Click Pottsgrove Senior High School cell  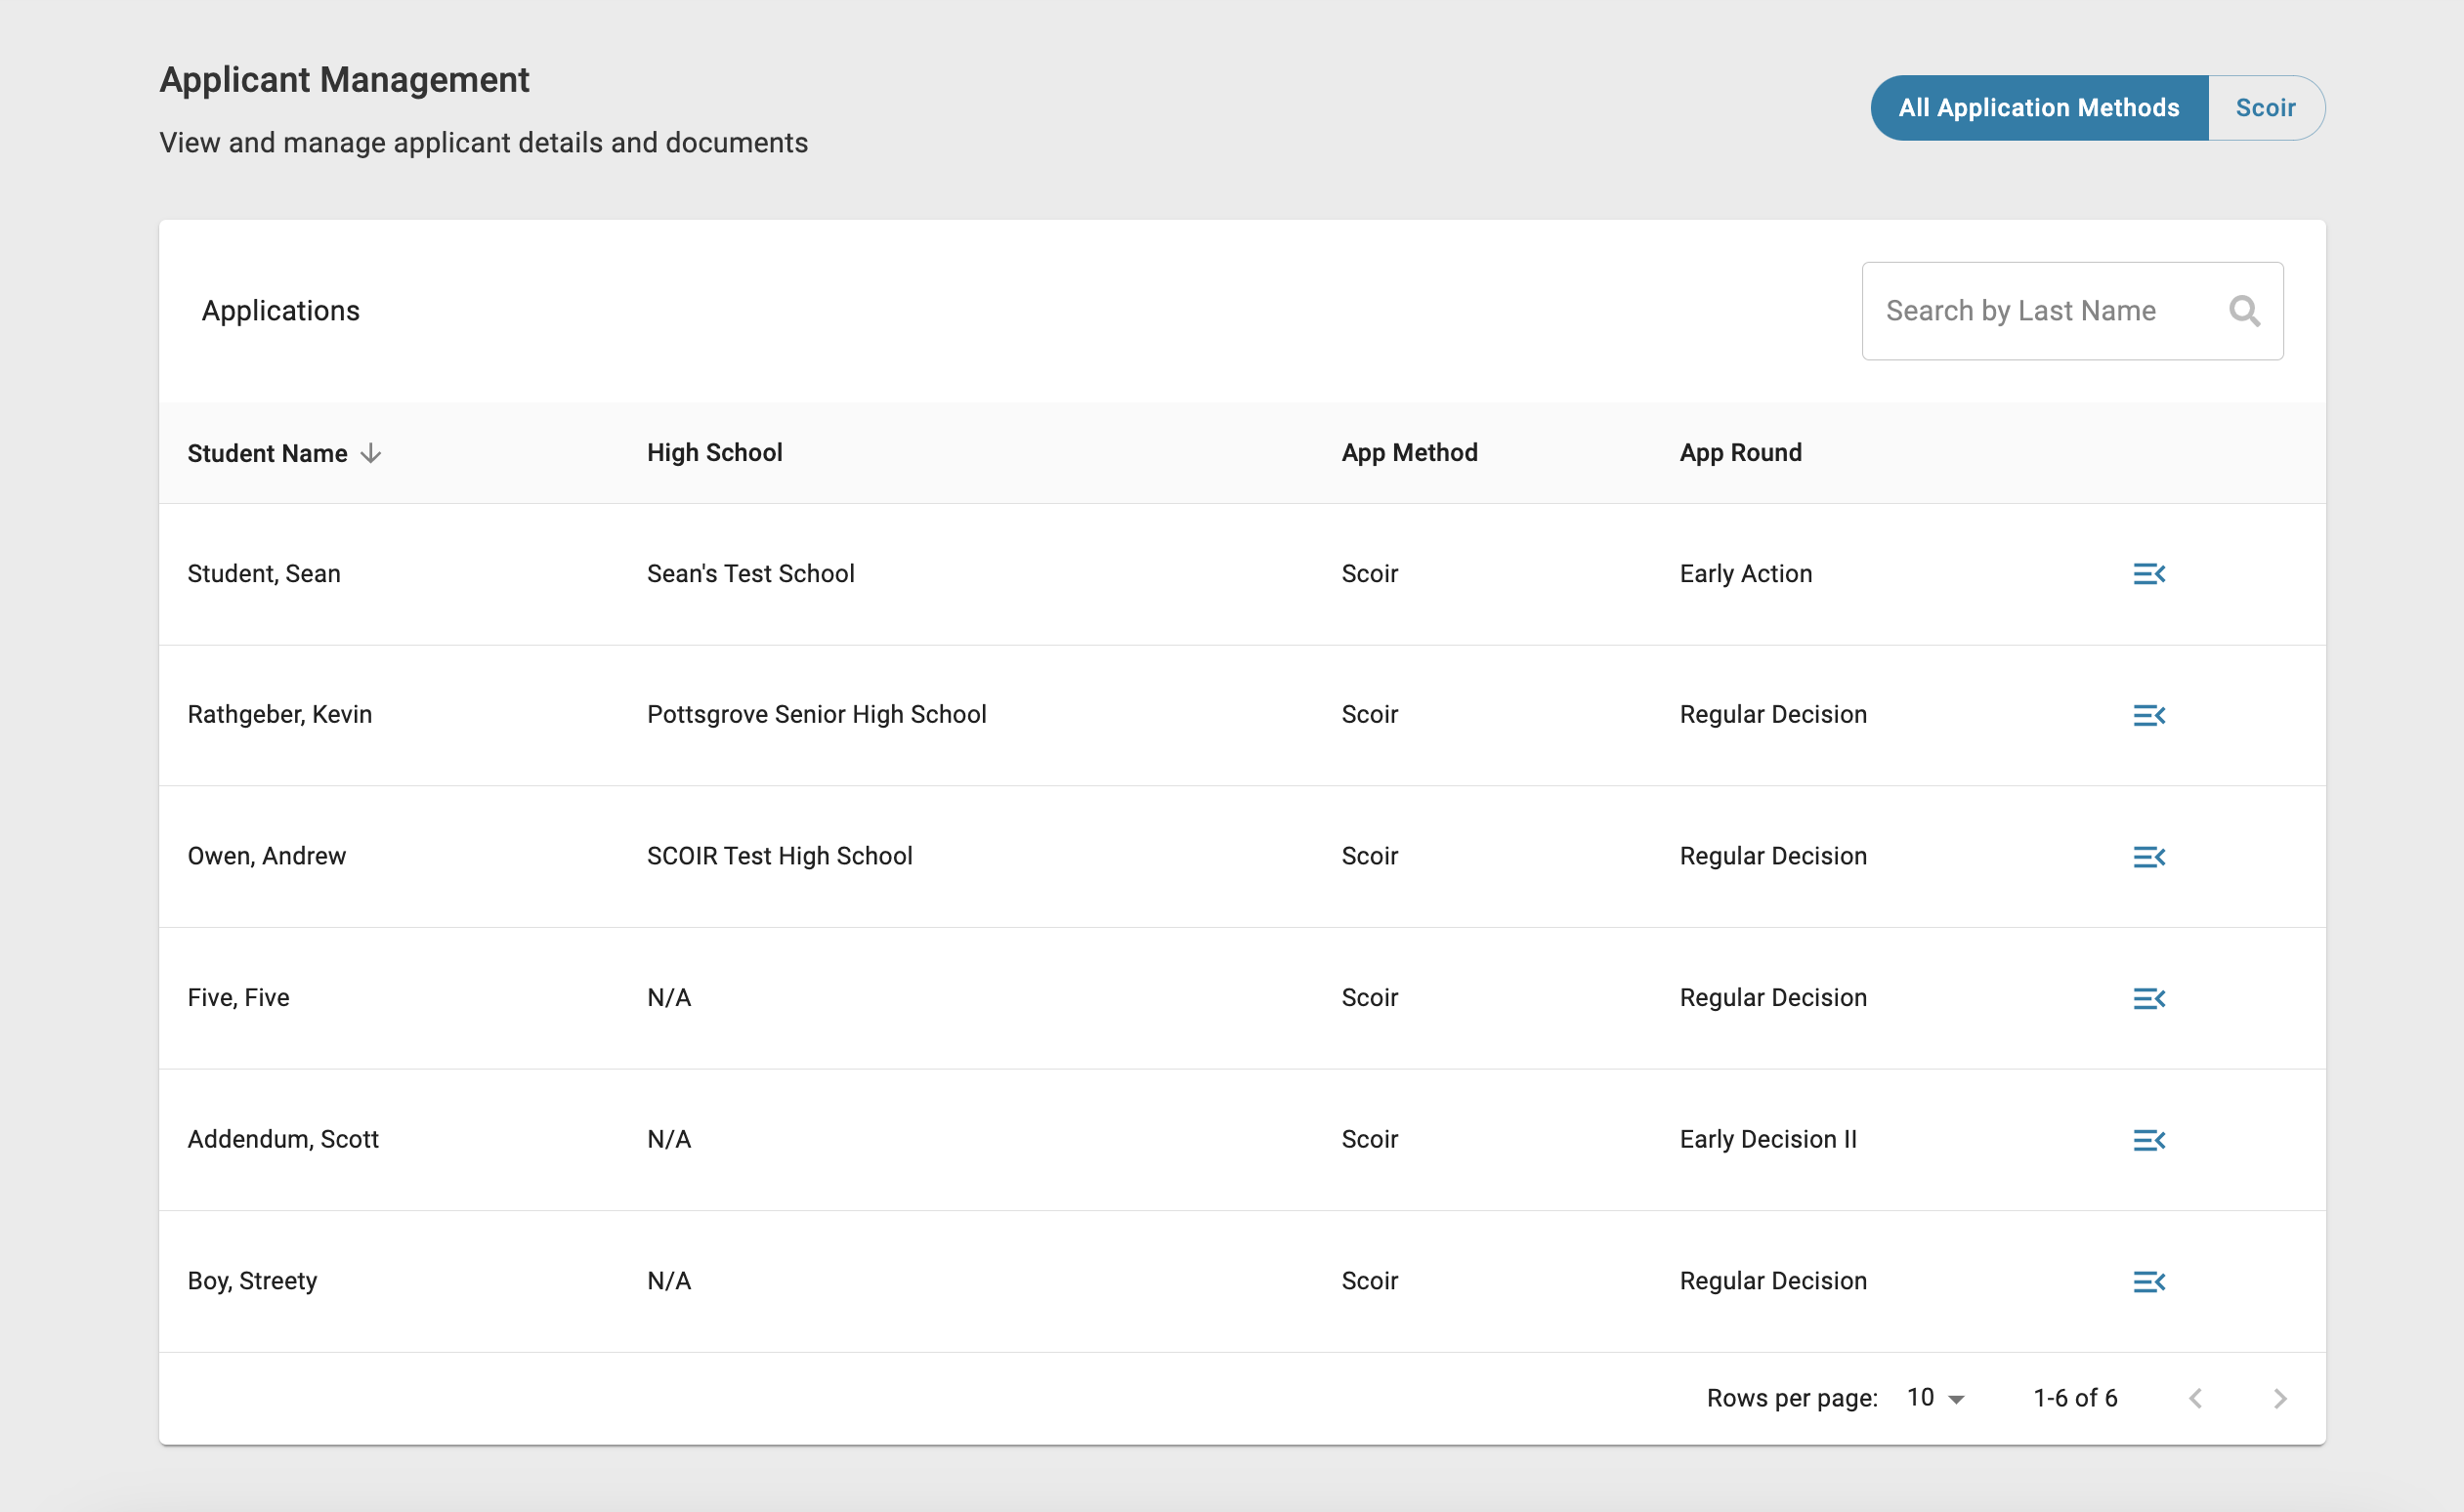(x=816, y=714)
